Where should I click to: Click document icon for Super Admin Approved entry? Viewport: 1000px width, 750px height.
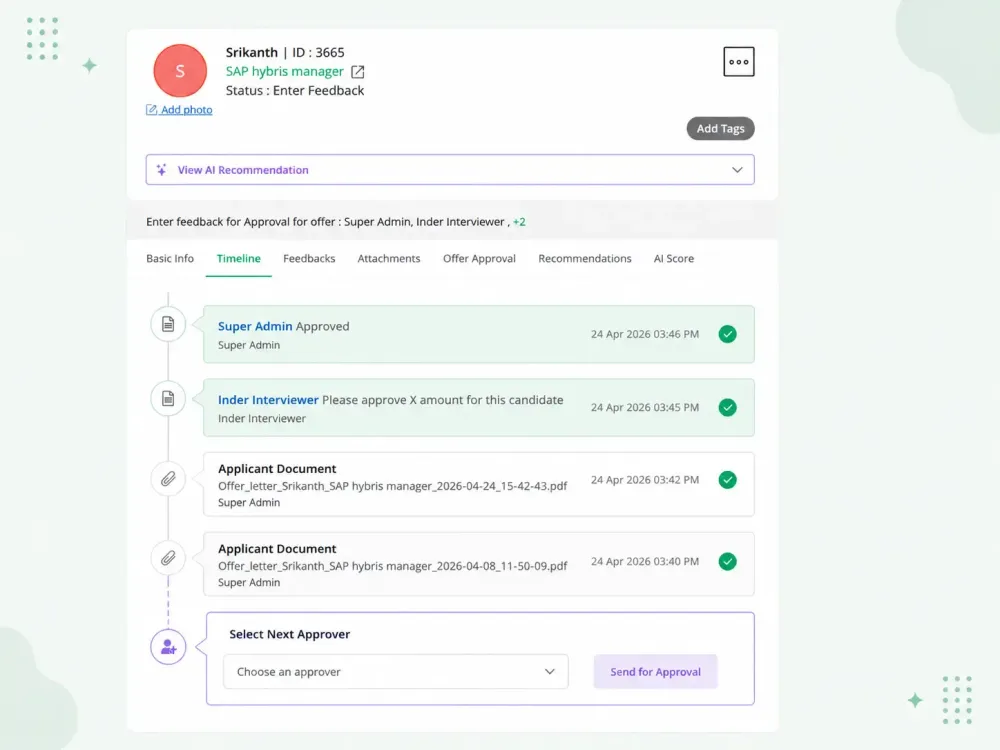[168, 324]
